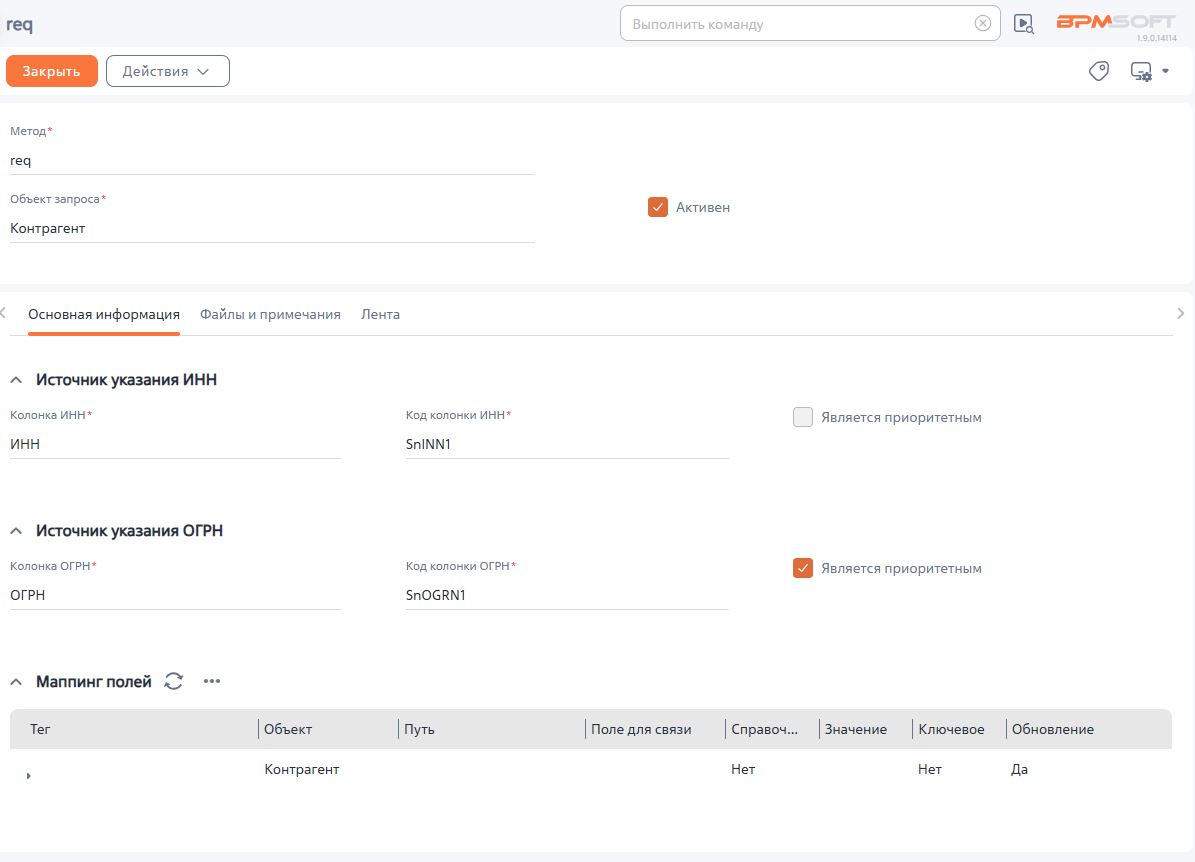The image size is (1195, 862).
Task: Edit the Код колонки ОГРН field
Action: 567,594
